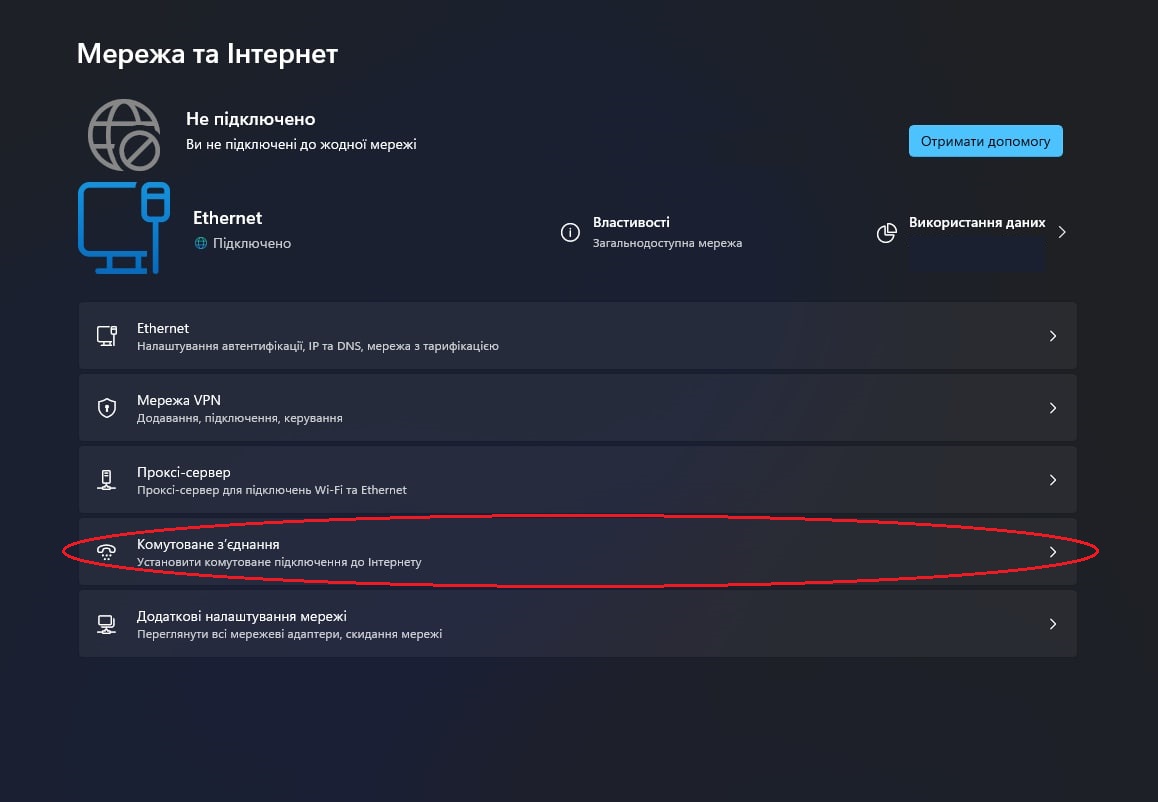Select the Проксі-сервер settings entry
This screenshot has height=802, width=1158.
point(184,472)
